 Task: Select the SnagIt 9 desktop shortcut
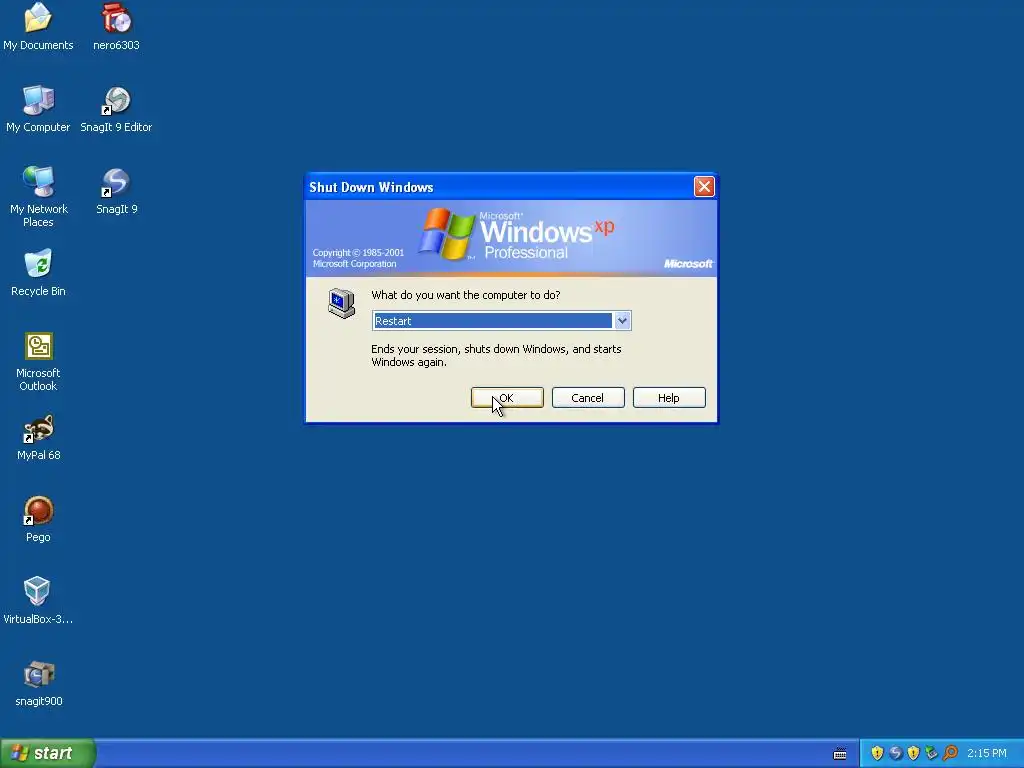click(x=116, y=191)
